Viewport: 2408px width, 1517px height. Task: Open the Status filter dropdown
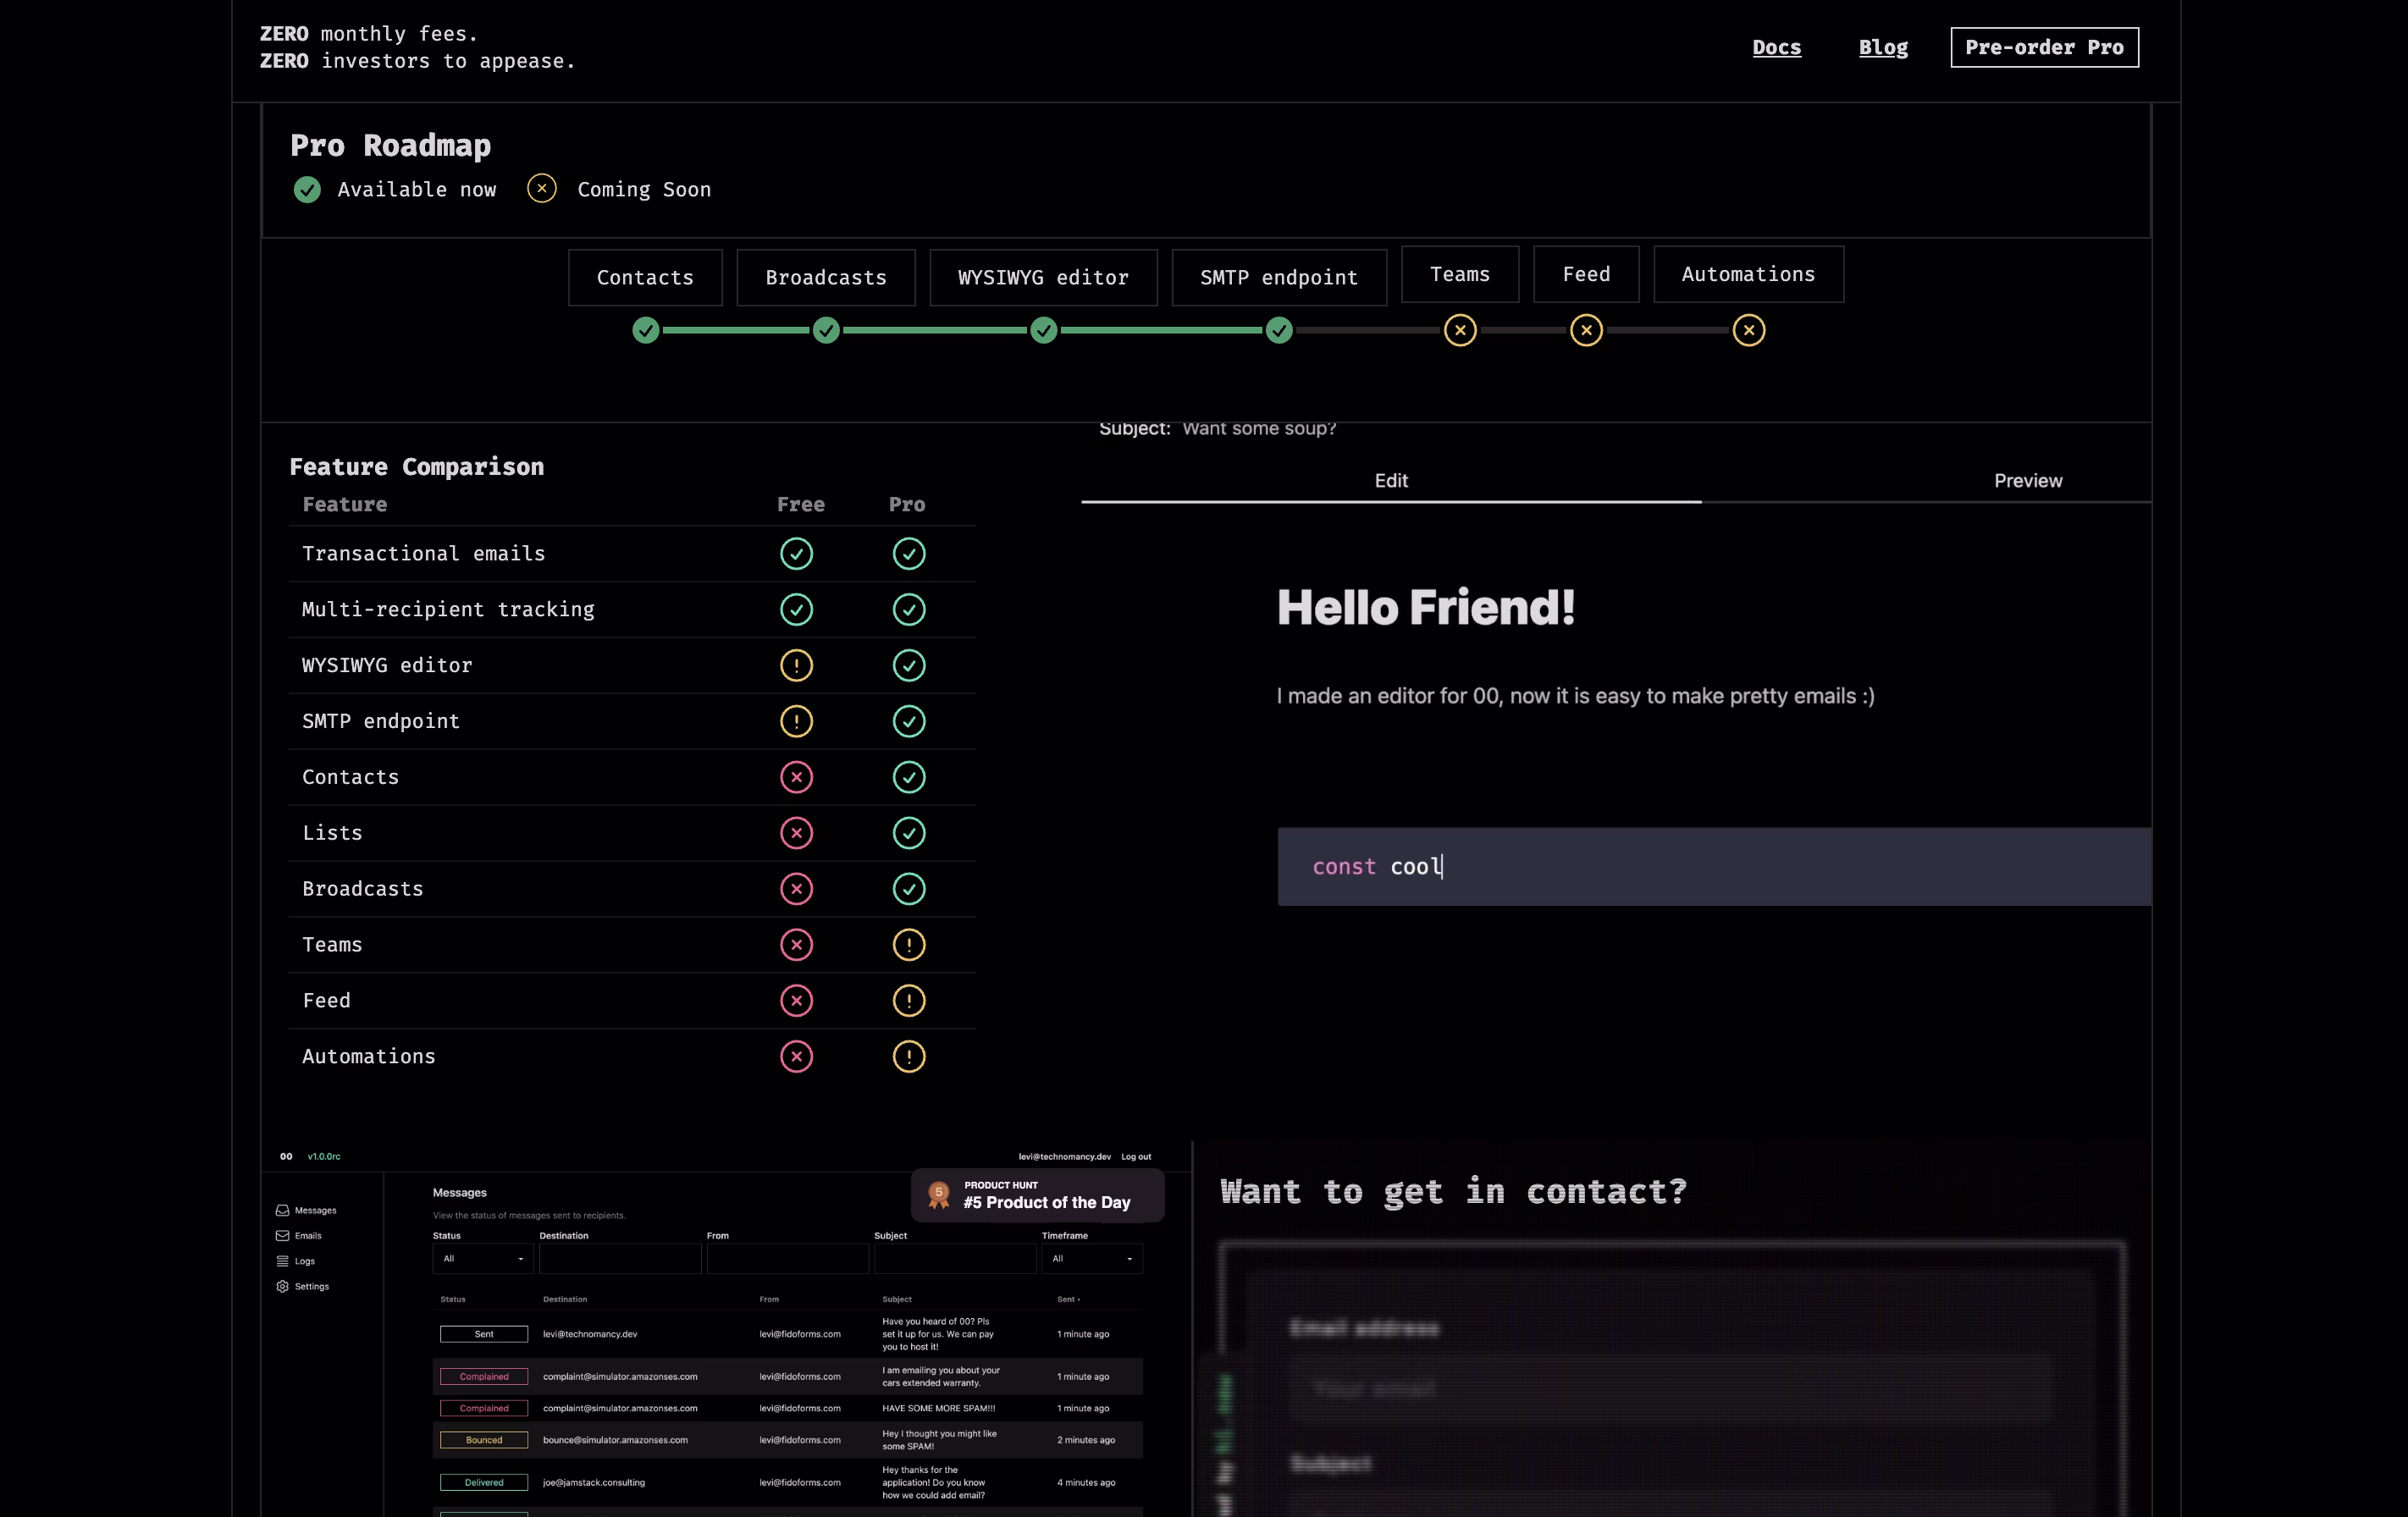[482, 1259]
